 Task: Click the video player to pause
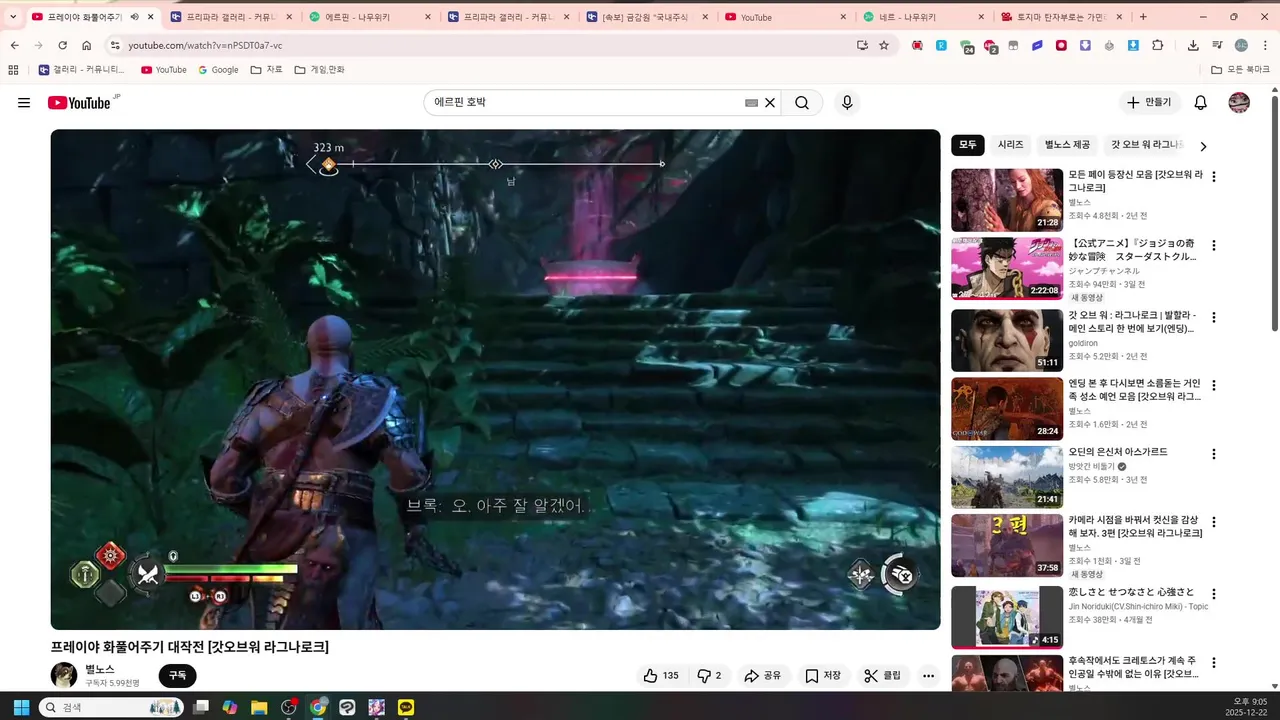click(495, 379)
